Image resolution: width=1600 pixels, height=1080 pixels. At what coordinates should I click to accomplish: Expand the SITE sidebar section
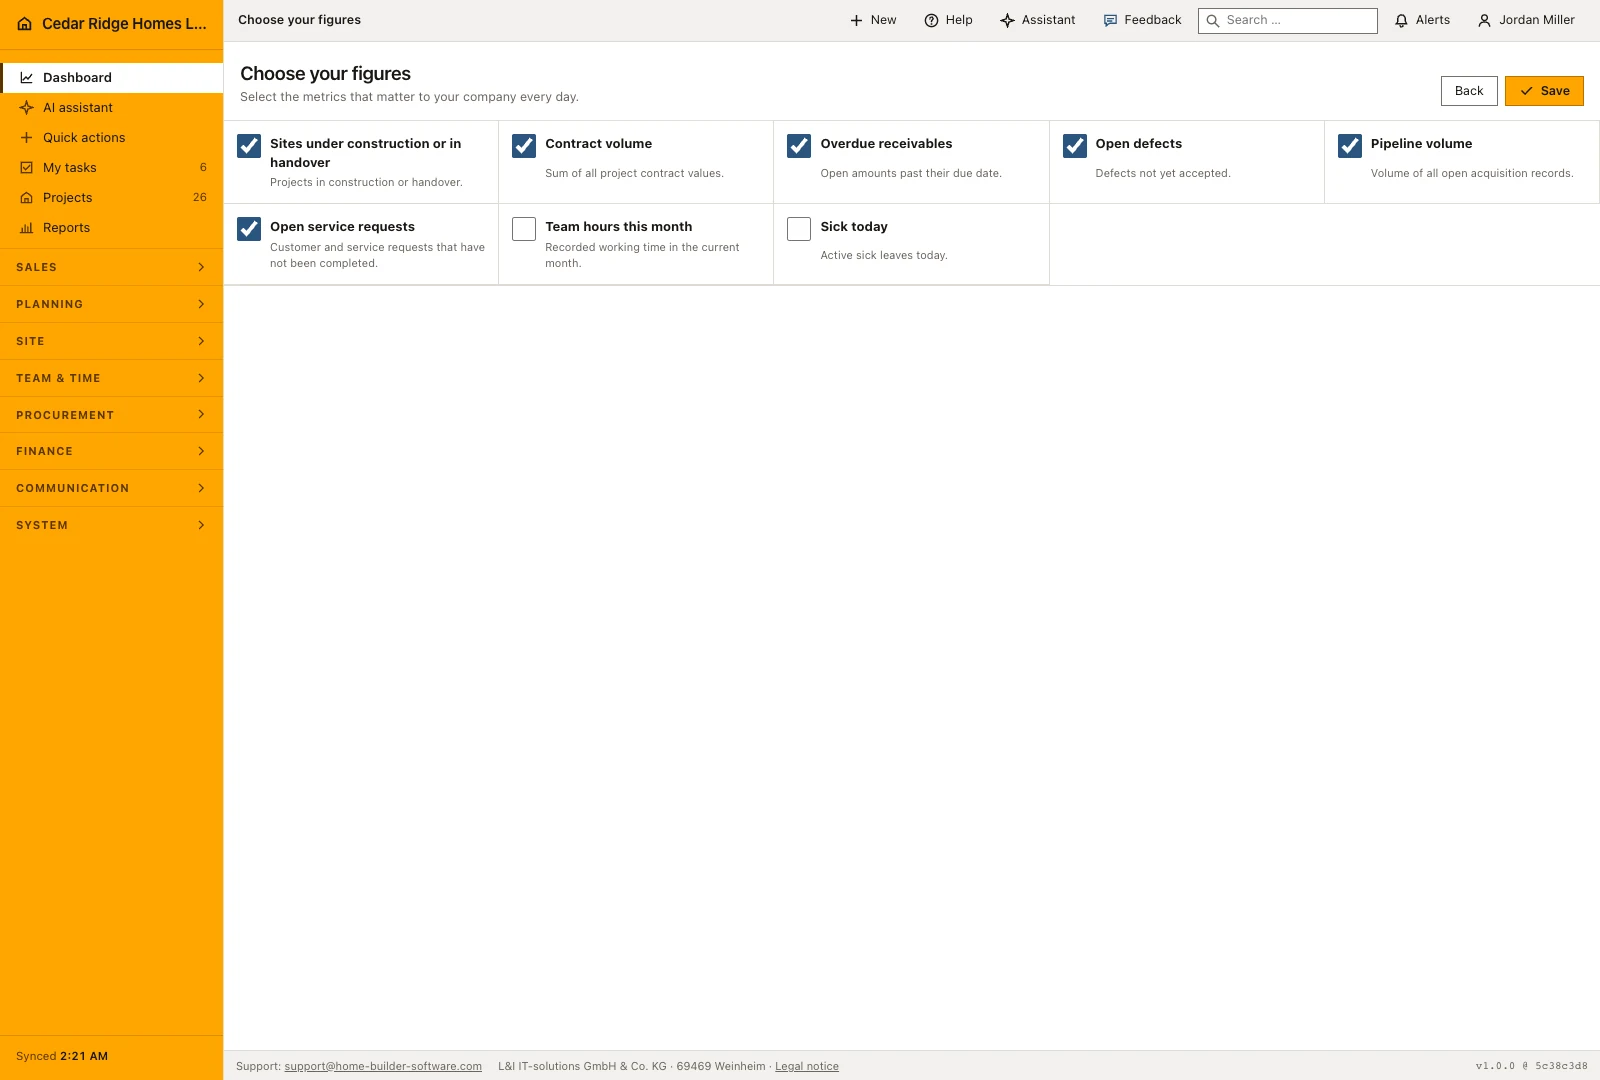click(x=111, y=341)
